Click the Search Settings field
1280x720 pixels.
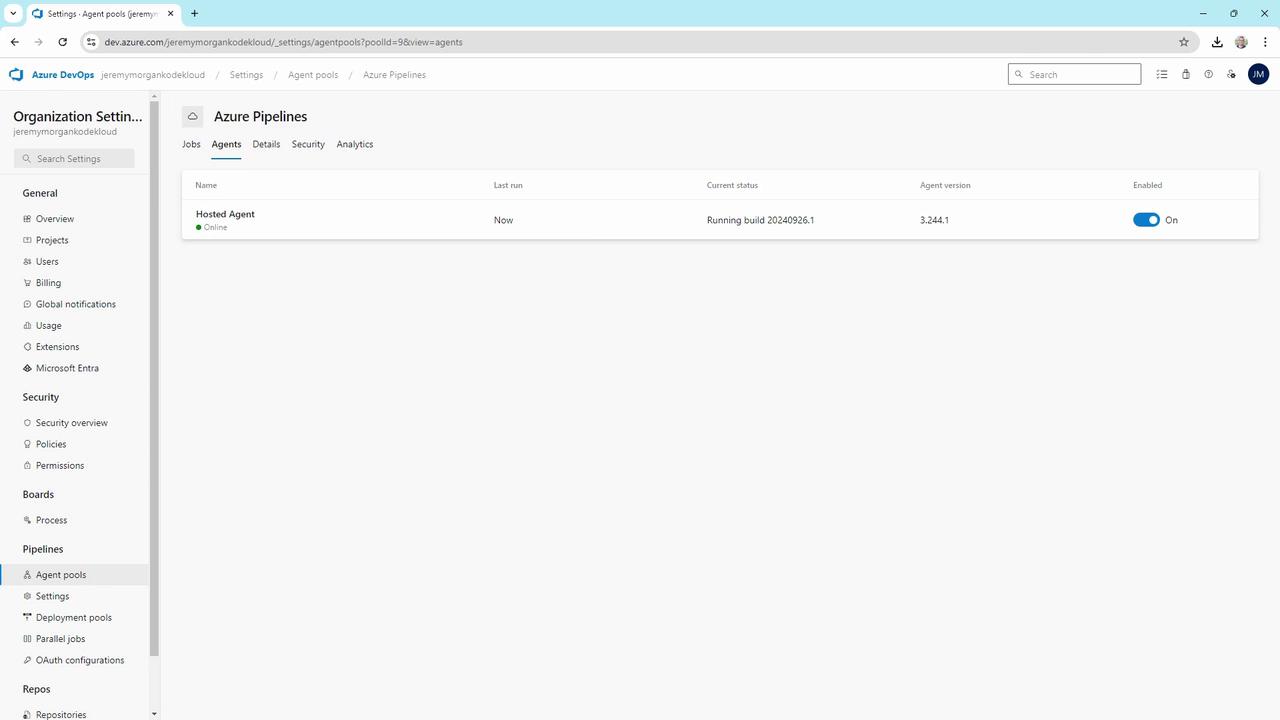pyautogui.click(x=74, y=159)
